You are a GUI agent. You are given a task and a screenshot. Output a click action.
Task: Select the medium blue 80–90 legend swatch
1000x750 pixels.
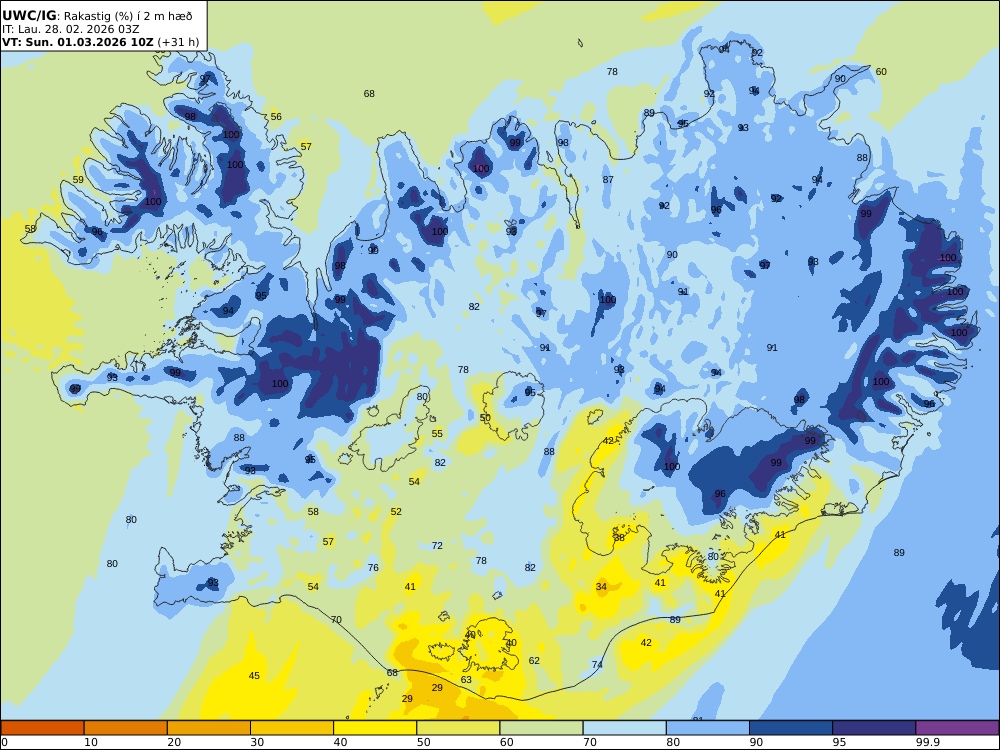pyautogui.click(x=708, y=728)
